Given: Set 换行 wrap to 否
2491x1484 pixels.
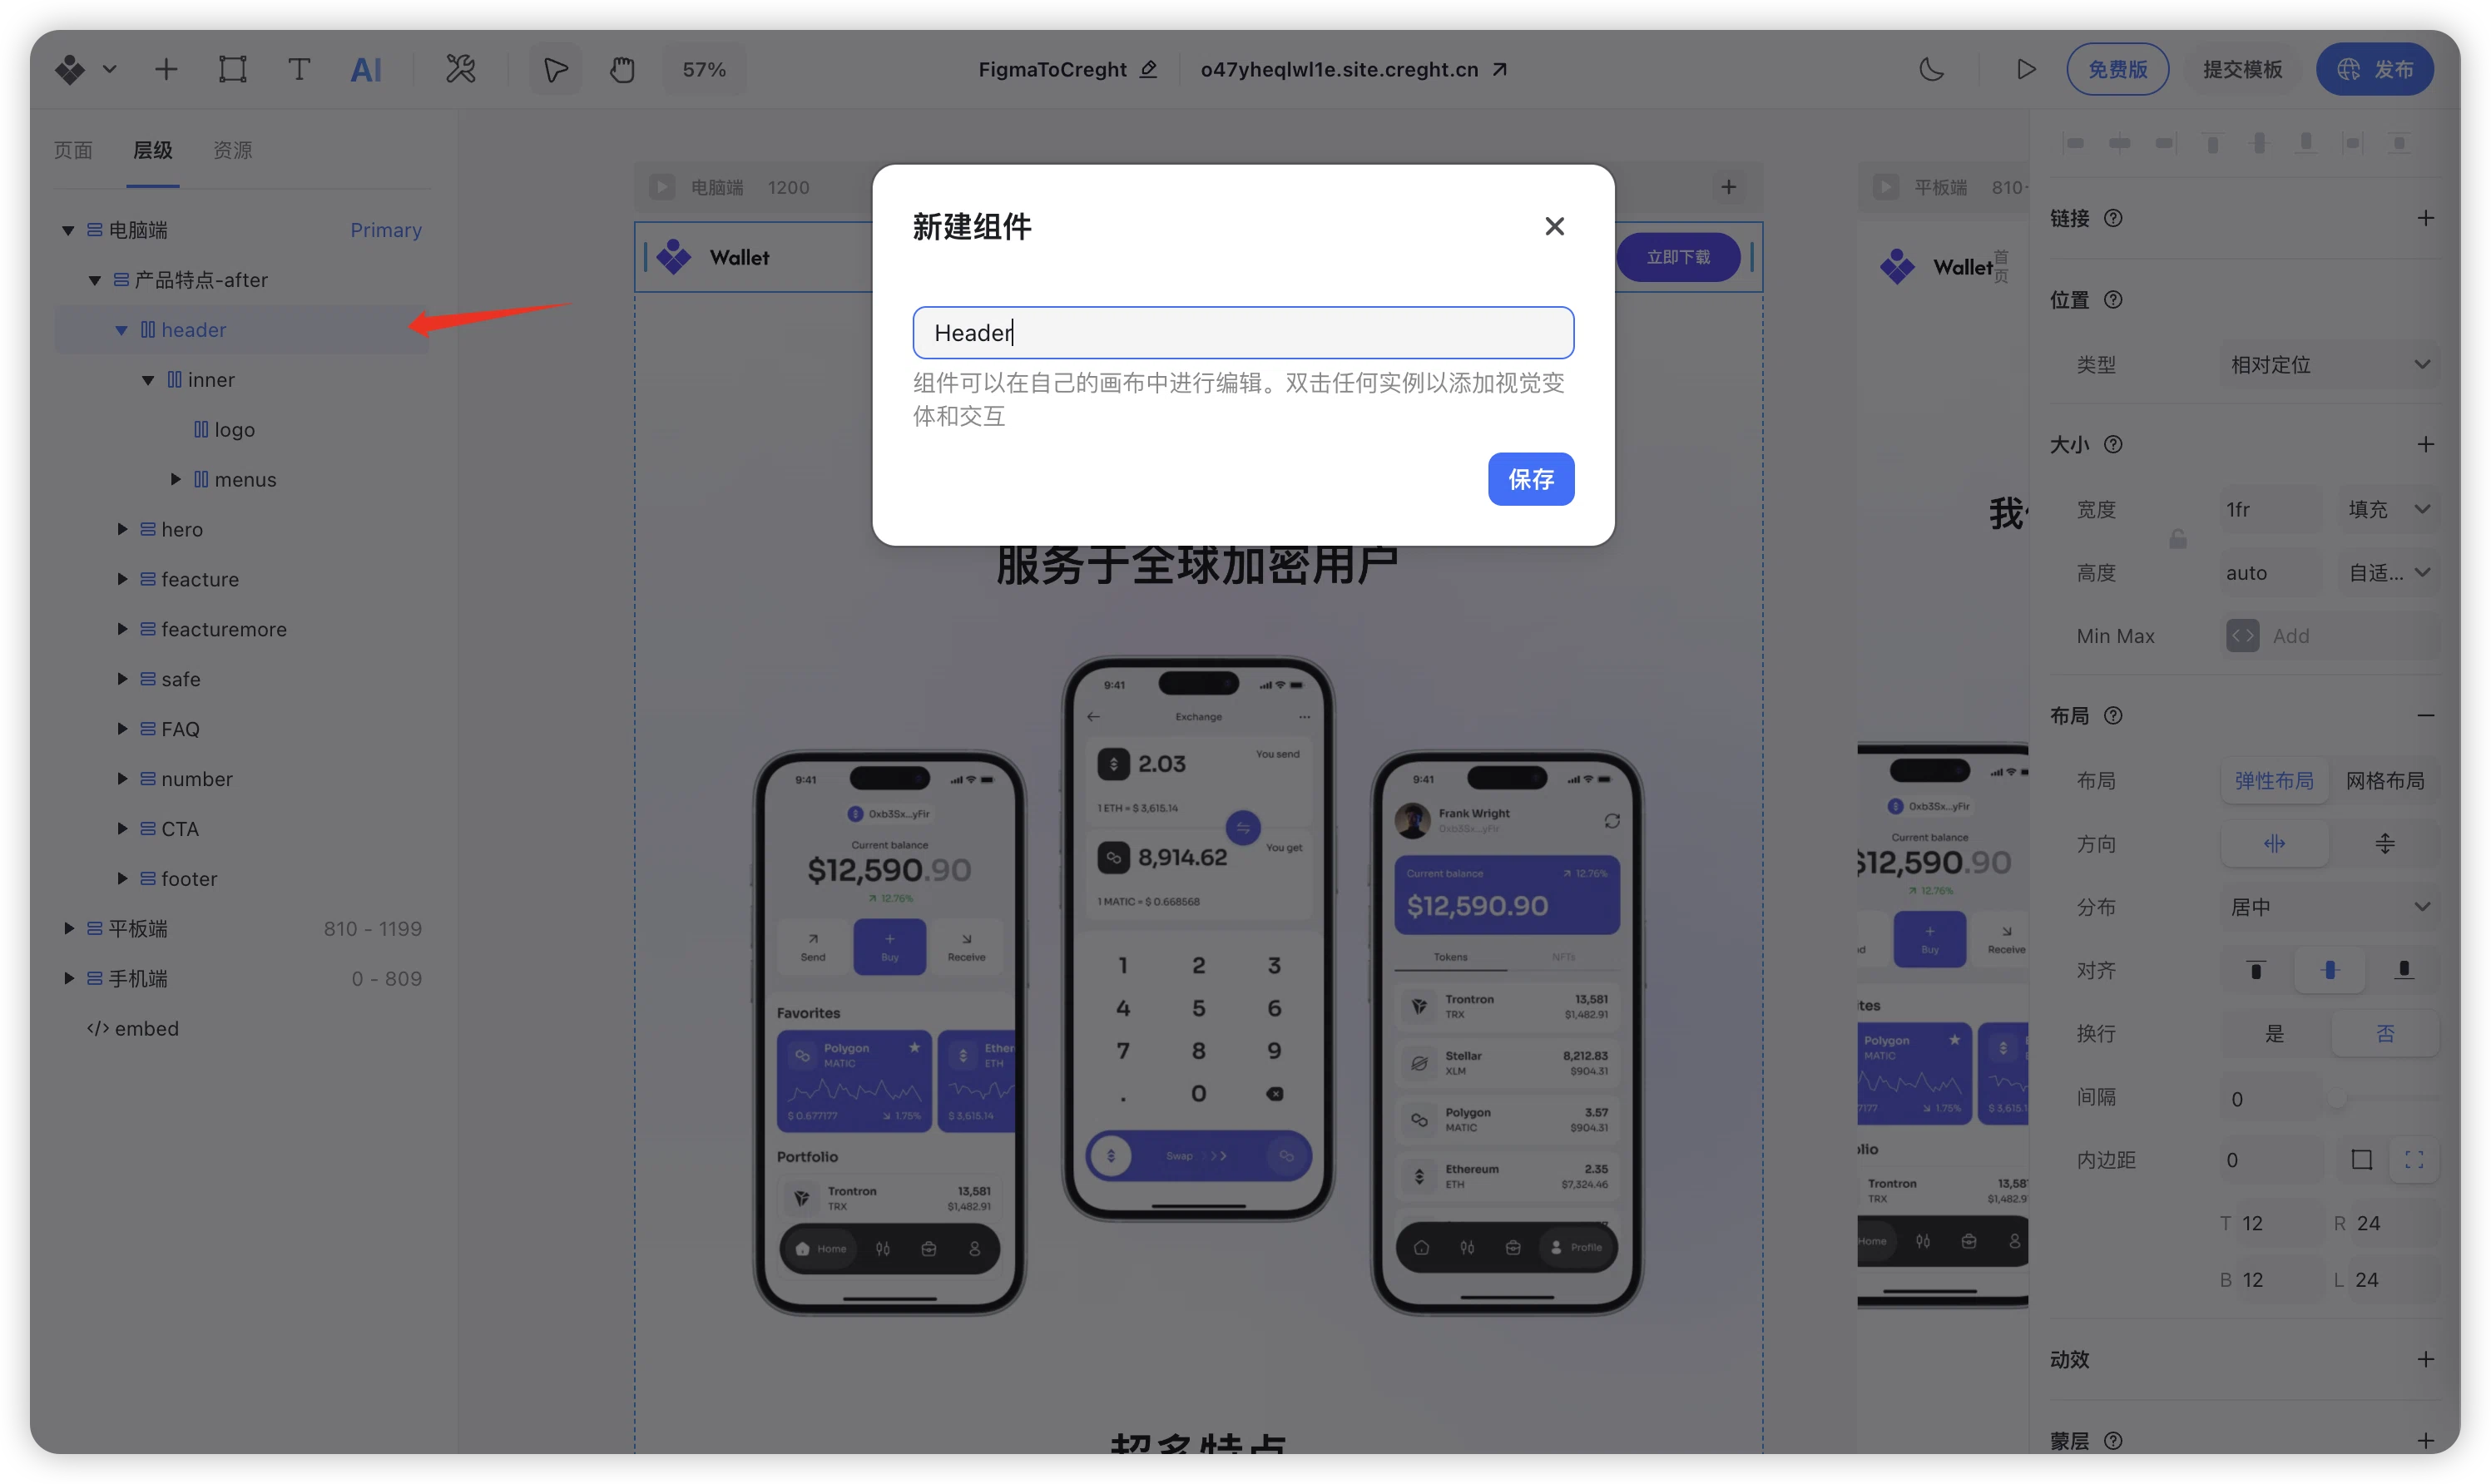Looking at the screenshot, I should pyautogui.click(x=2385, y=1034).
